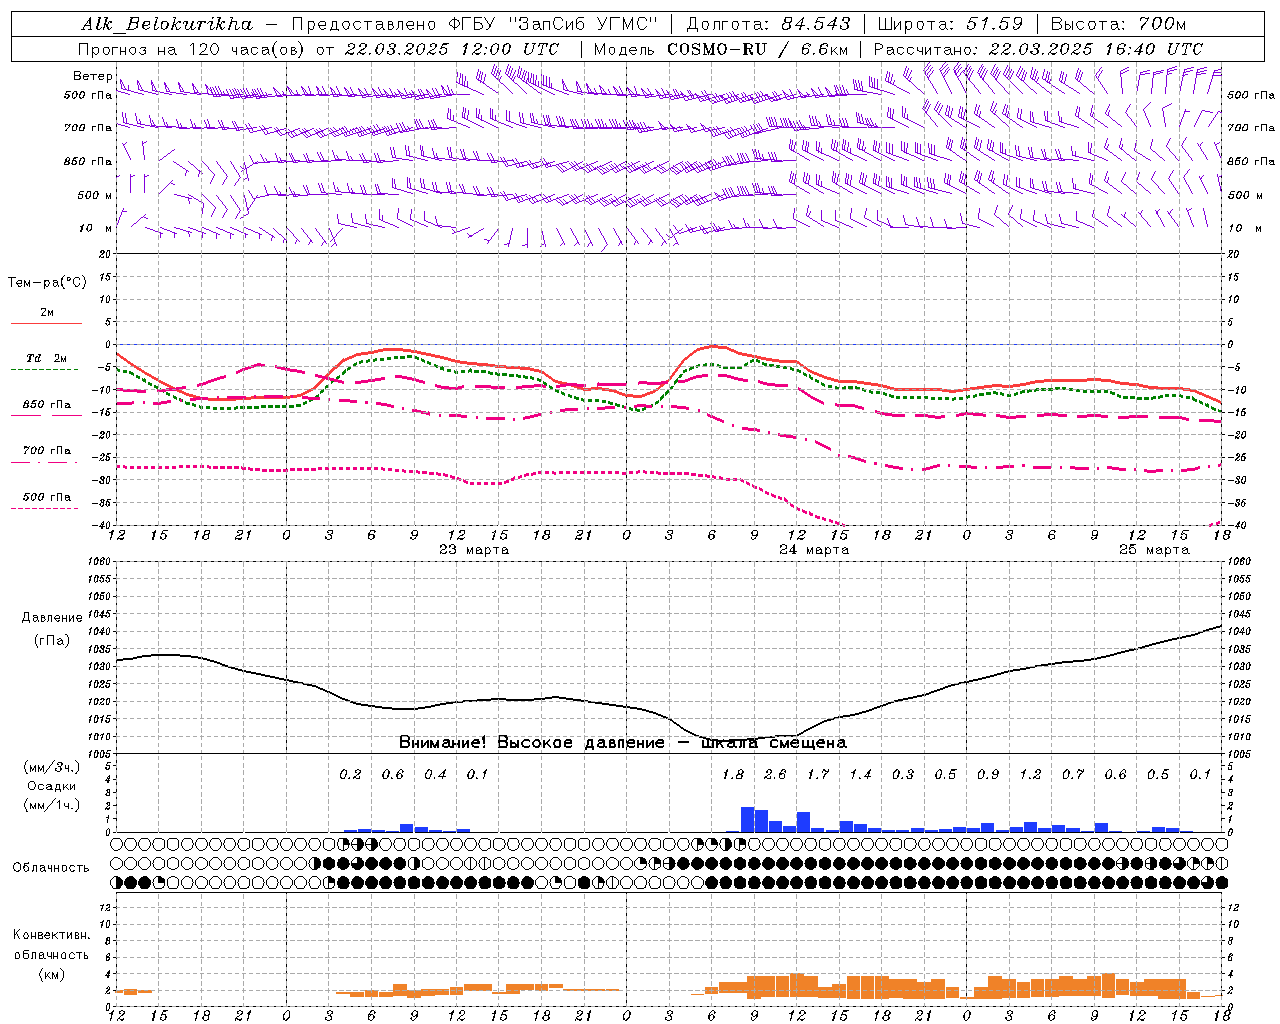Click the 1005 tick on left pressure axis
The image size is (1280, 1024).
pyautogui.click(x=98, y=754)
